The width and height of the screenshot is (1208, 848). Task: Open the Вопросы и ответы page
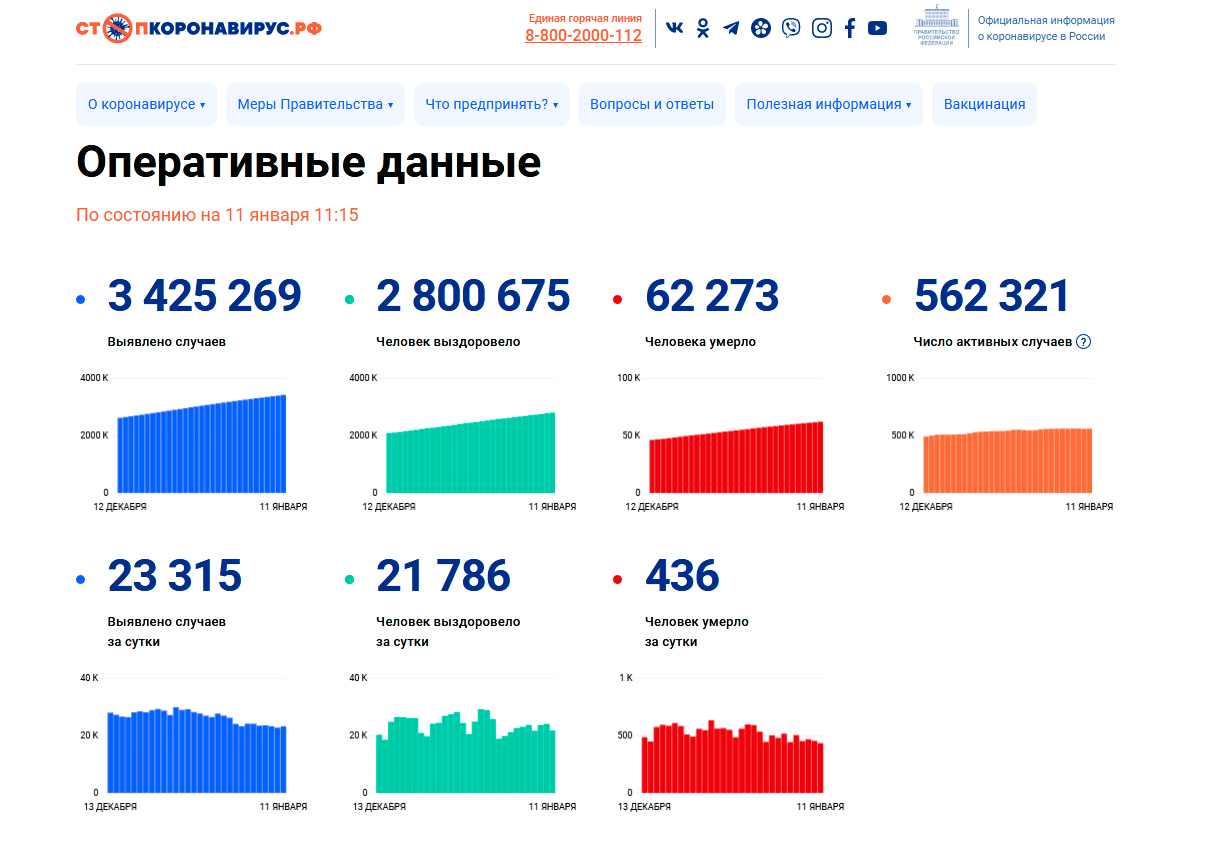coord(652,105)
